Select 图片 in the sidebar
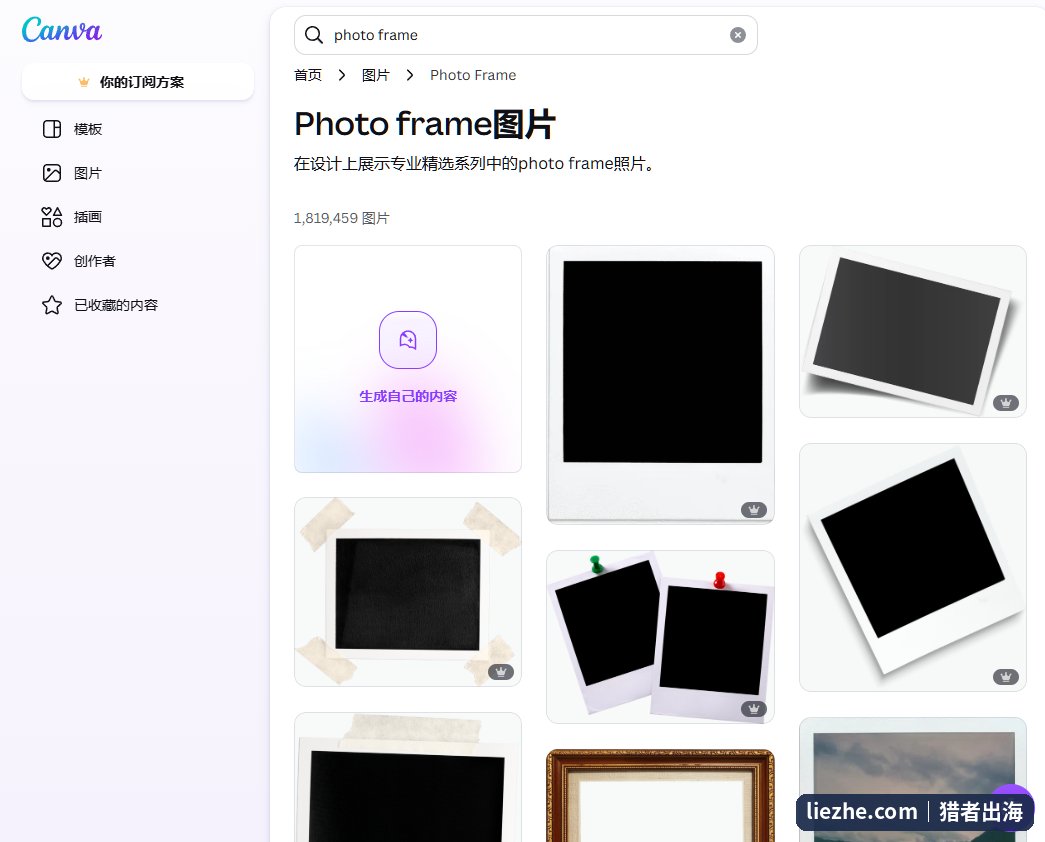Screen dimensions: 1045x842 click(x=87, y=173)
